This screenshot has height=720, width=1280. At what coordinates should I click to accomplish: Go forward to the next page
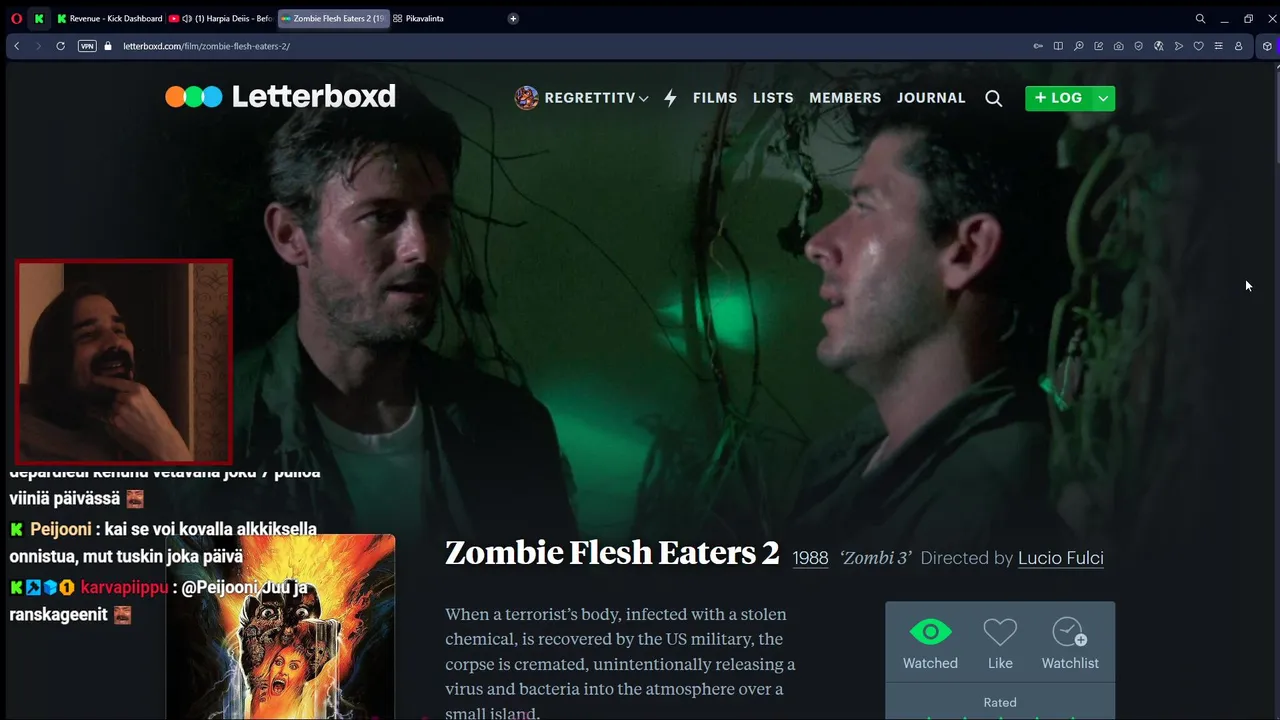pos(38,46)
